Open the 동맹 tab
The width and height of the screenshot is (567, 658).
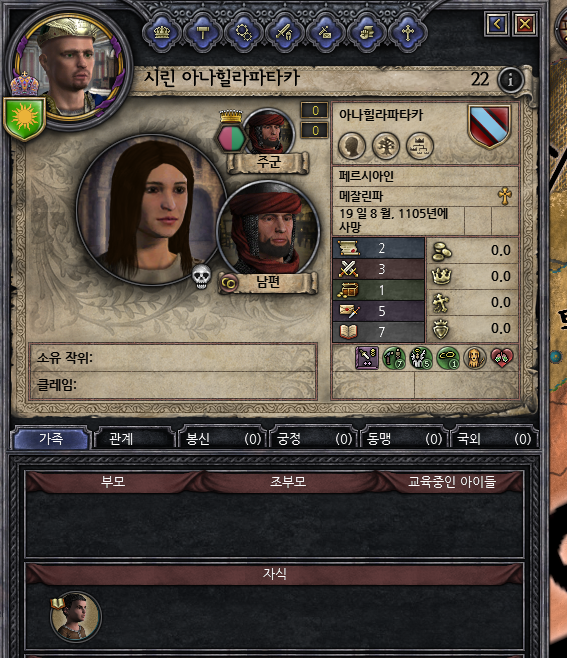403,439
